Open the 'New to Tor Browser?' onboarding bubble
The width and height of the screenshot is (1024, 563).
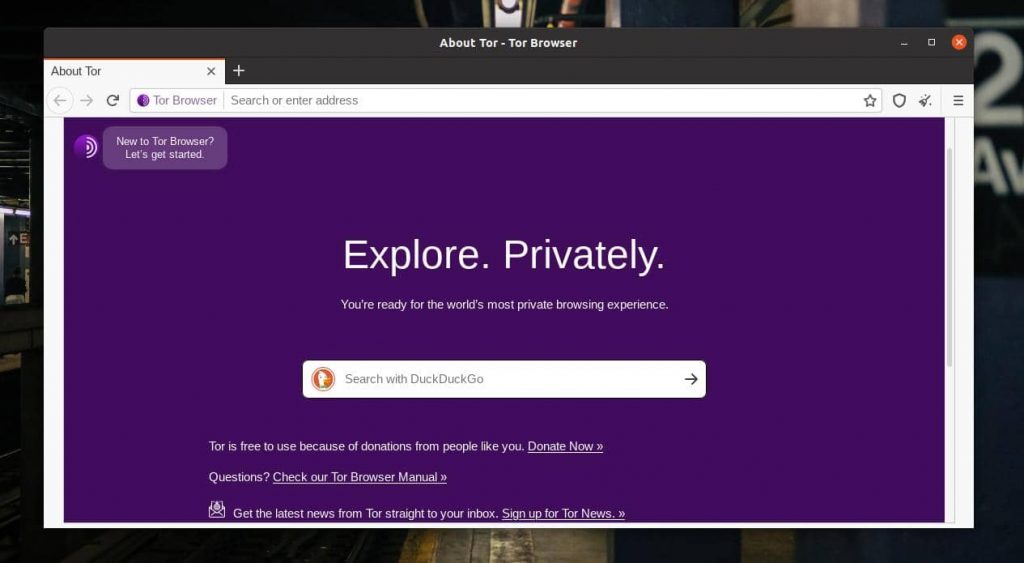point(165,148)
